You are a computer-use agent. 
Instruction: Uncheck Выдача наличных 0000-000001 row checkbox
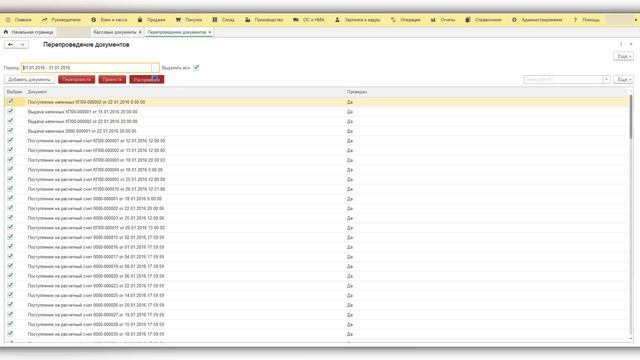click(10, 131)
